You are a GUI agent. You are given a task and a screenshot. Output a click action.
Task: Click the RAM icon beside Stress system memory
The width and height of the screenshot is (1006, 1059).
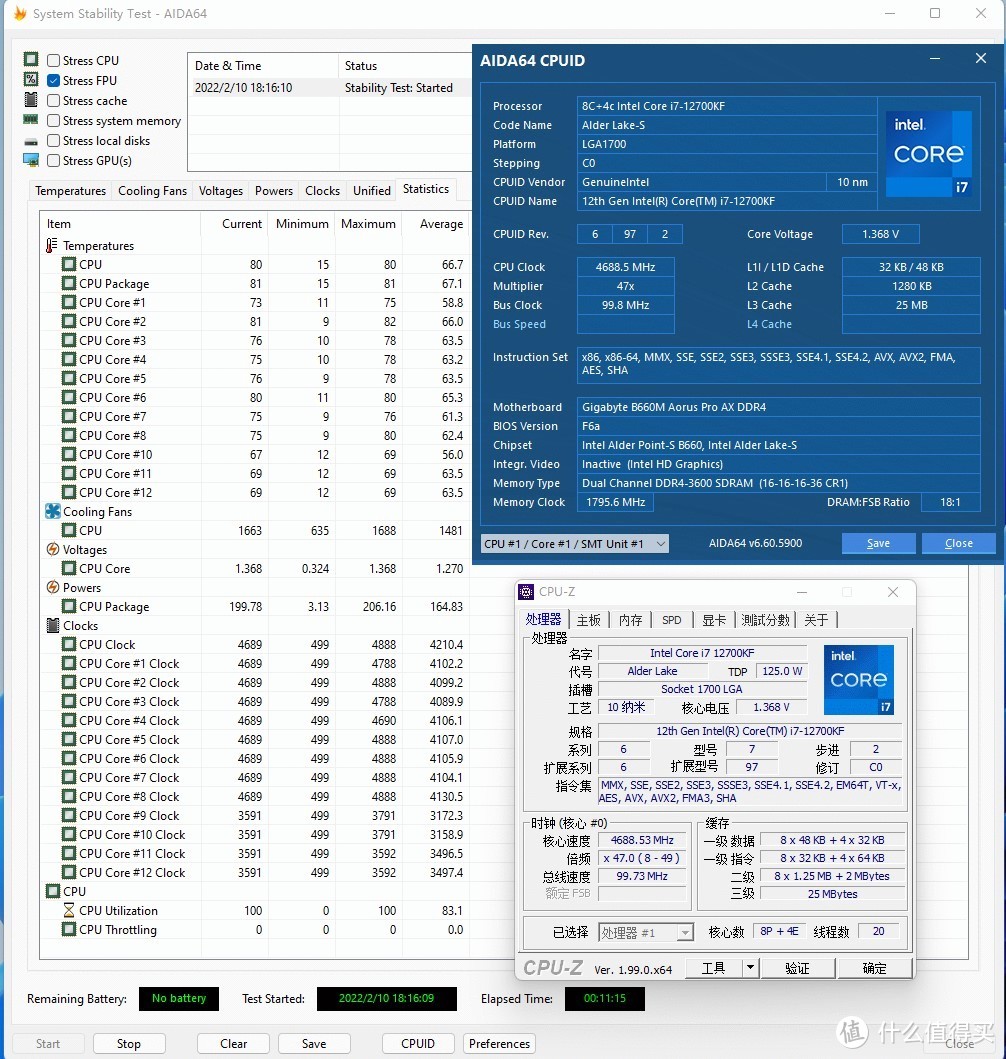pyautogui.click(x=31, y=120)
